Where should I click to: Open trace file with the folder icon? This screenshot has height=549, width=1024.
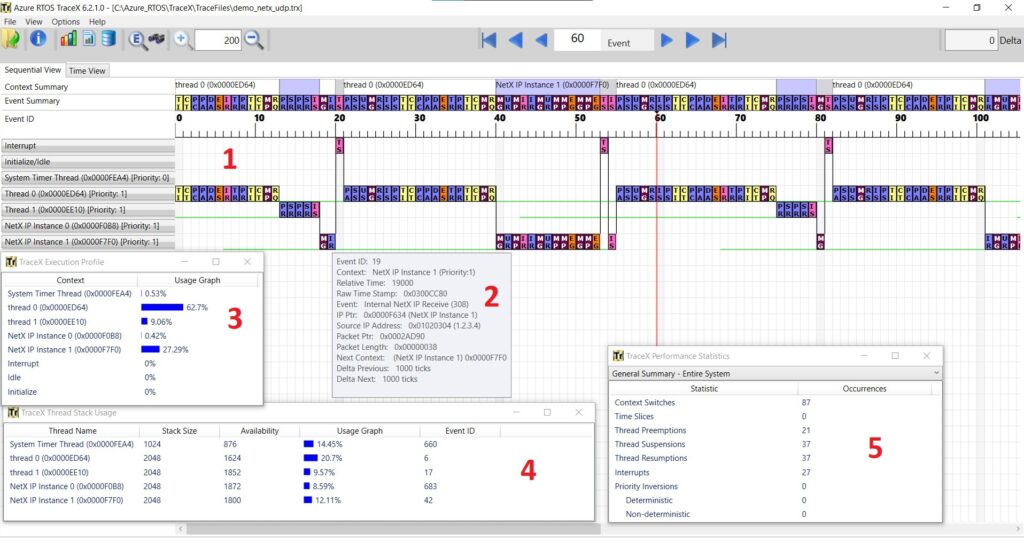11,40
